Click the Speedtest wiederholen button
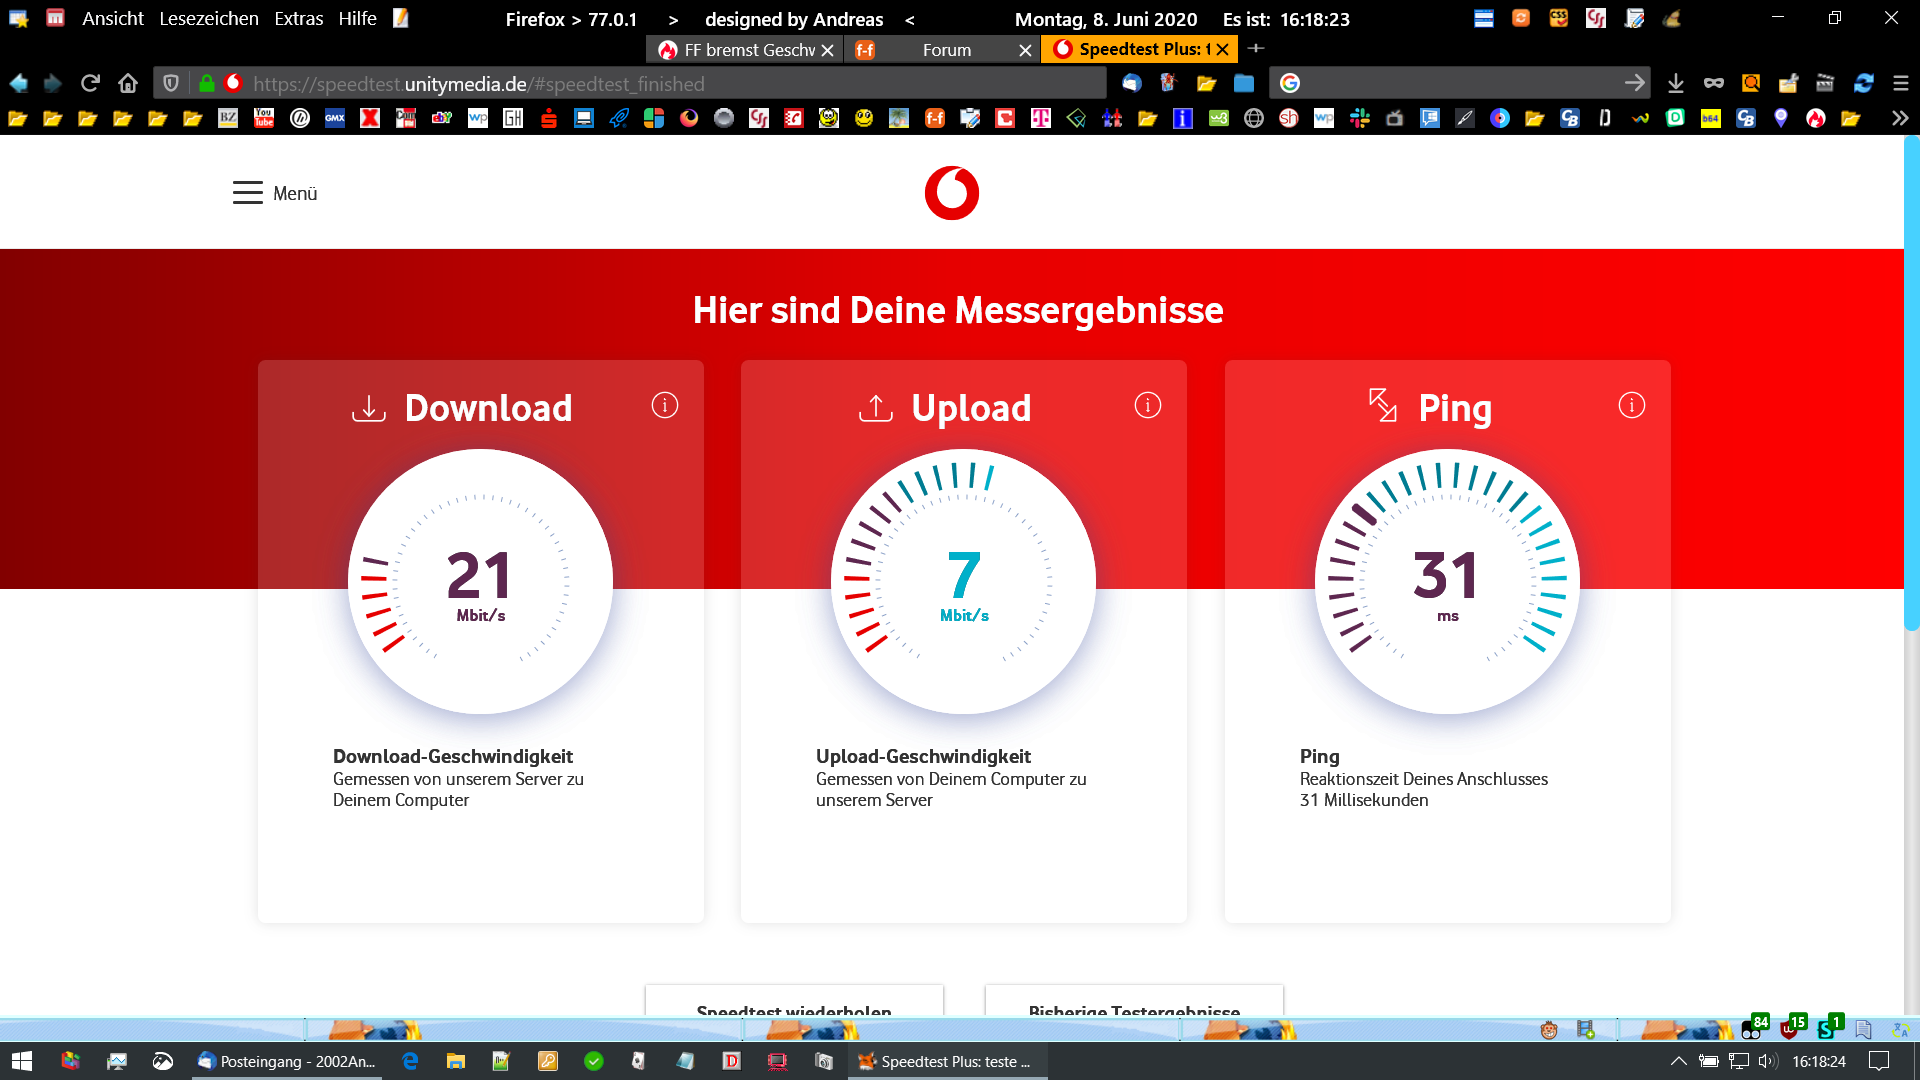The width and height of the screenshot is (1920, 1080). (x=794, y=1005)
